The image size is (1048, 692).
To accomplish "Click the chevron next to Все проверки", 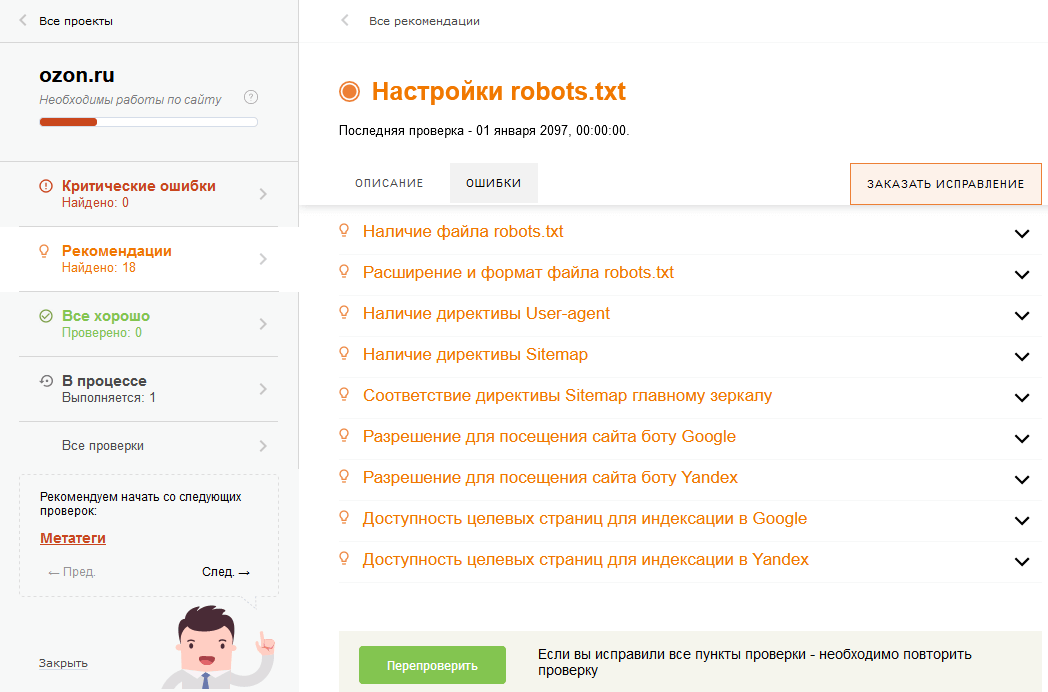I will click(263, 445).
